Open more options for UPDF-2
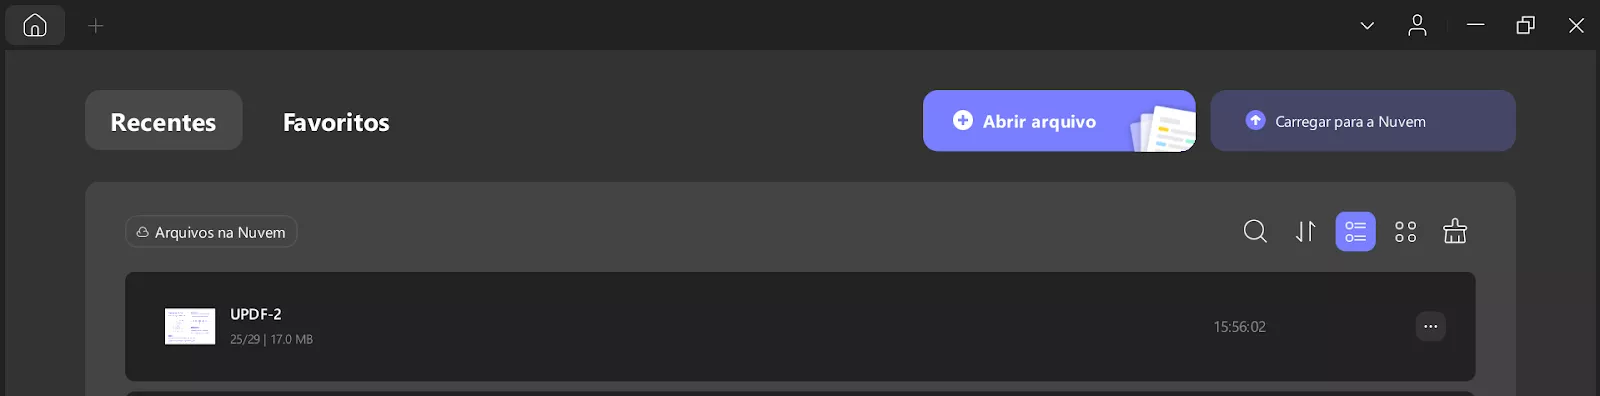The image size is (1600, 396). [1431, 326]
